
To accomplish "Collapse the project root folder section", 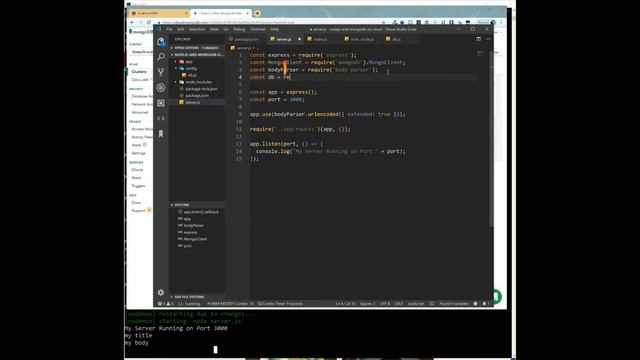I will click(198, 55).
